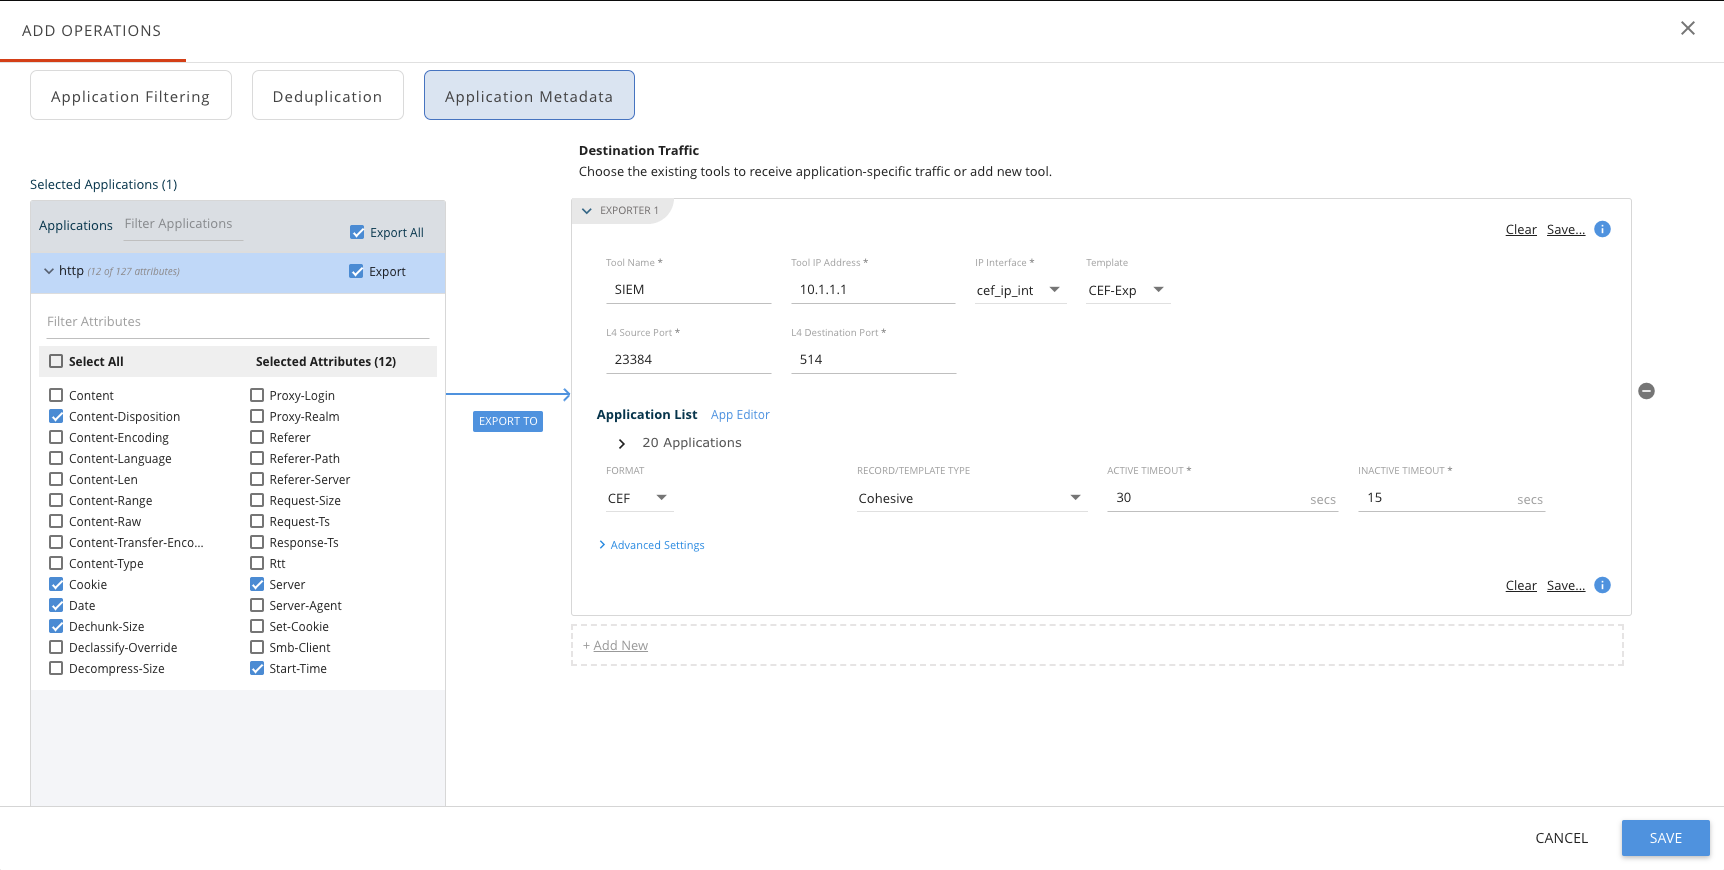Check the Smb-Client attribute
The image size is (1724, 870).
(x=257, y=647)
